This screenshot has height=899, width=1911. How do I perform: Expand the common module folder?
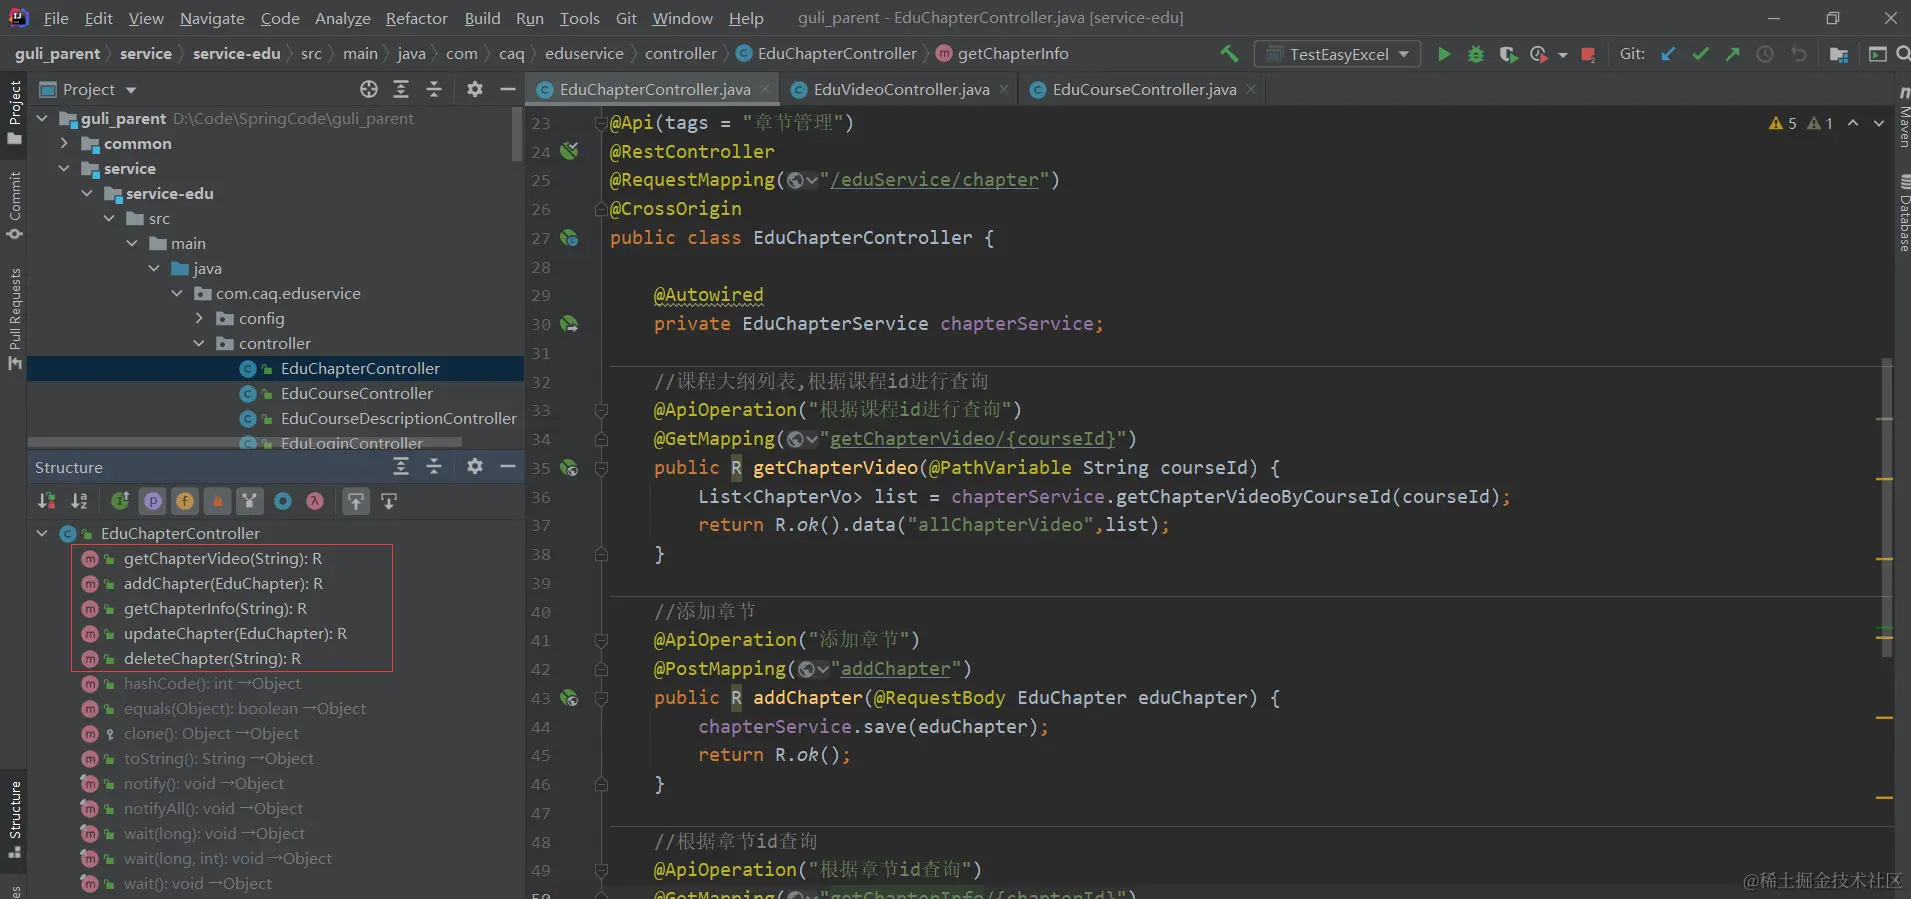(65, 143)
